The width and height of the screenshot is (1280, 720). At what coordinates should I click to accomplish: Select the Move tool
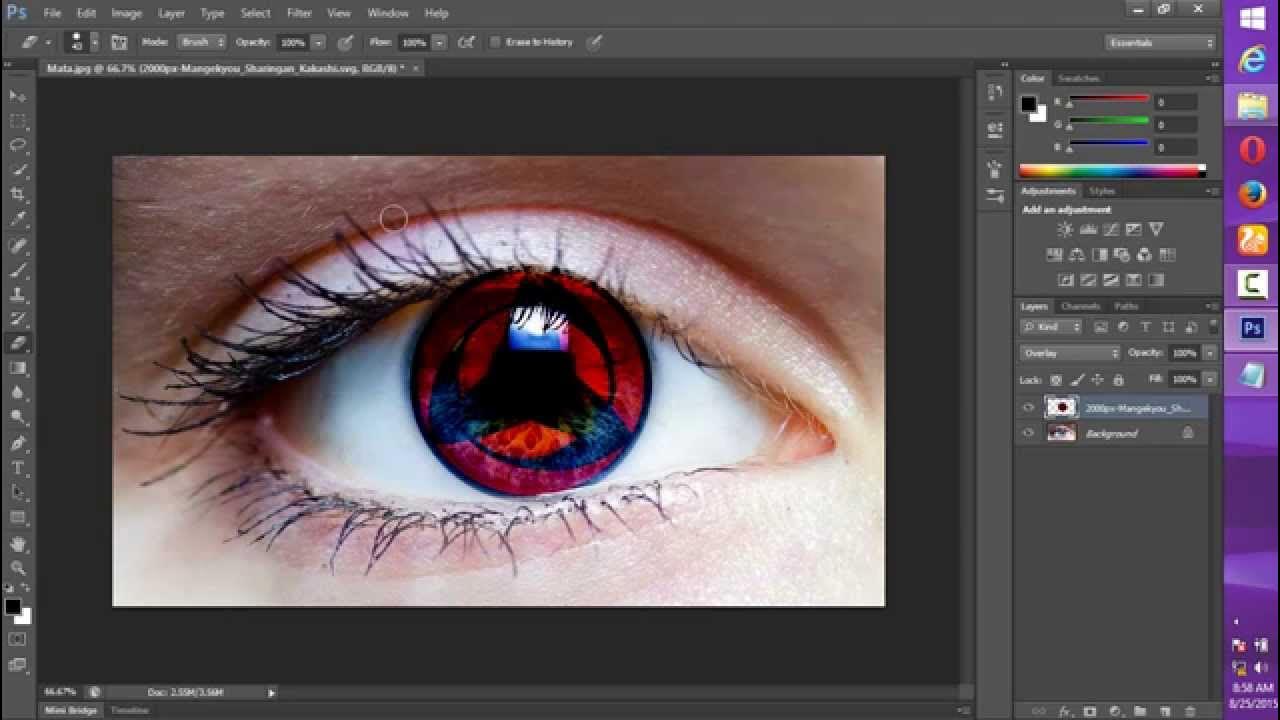click(18, 96)
